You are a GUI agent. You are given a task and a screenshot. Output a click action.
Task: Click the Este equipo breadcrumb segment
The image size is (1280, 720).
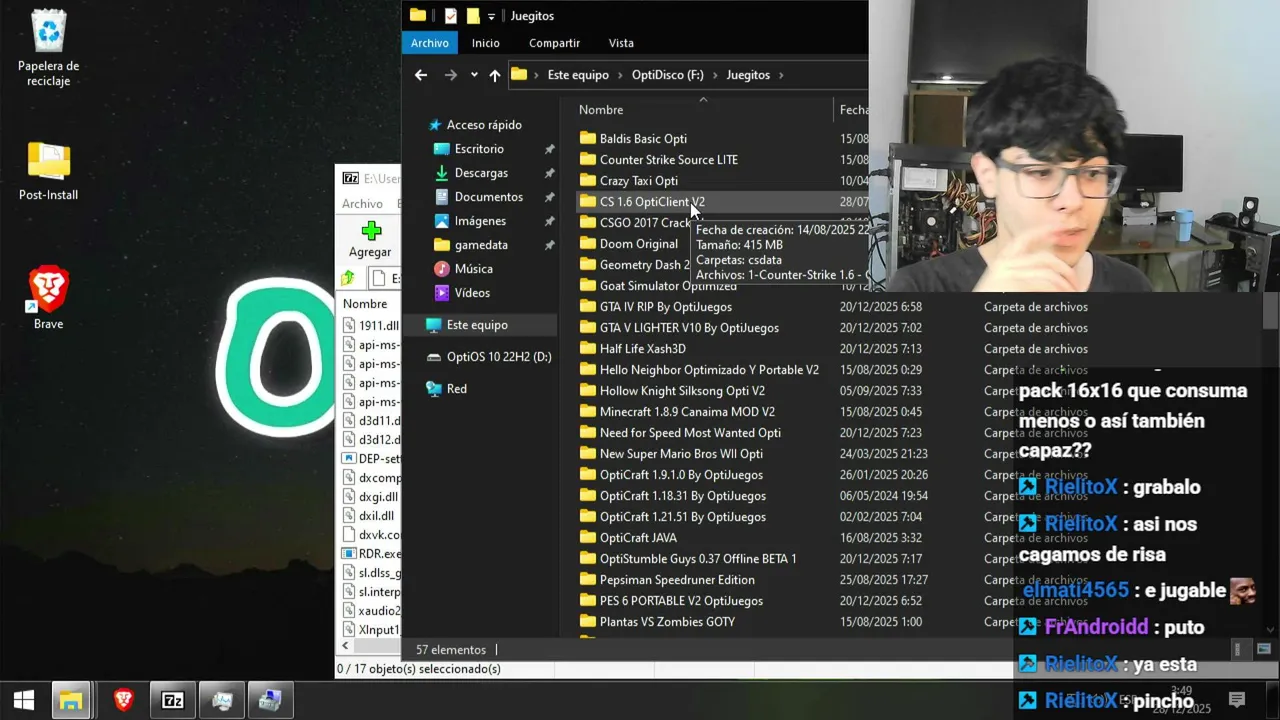click(578, 75)
